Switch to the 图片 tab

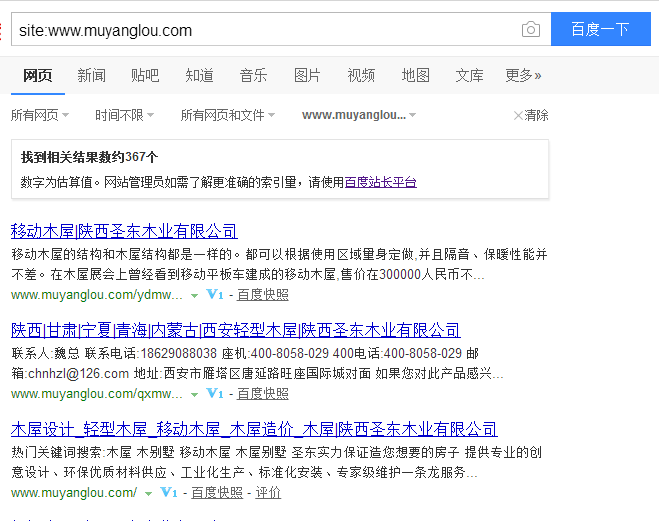307,75
